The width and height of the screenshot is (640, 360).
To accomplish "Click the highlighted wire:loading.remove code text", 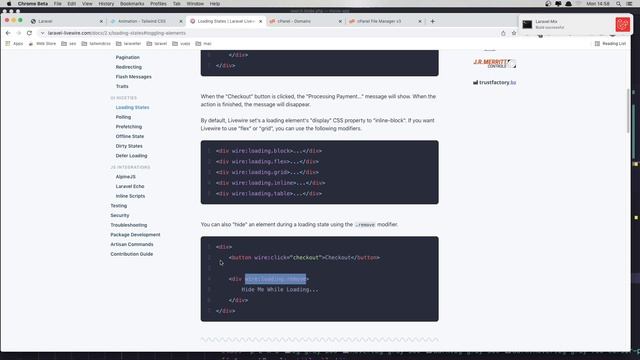I will coord(276,279).
